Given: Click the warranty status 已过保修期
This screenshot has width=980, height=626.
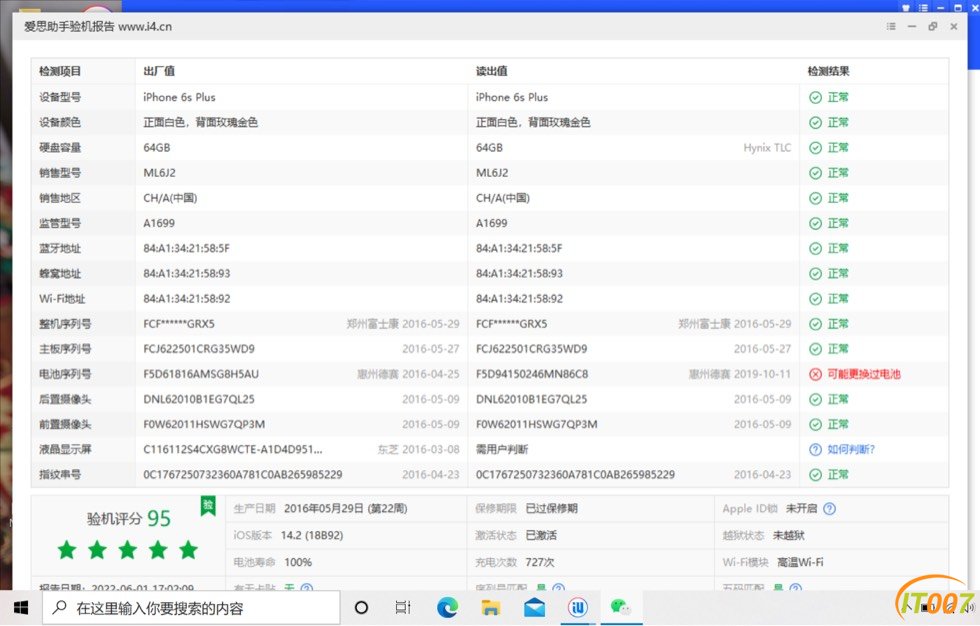Looking at the screenshot, I should point(551,509).
